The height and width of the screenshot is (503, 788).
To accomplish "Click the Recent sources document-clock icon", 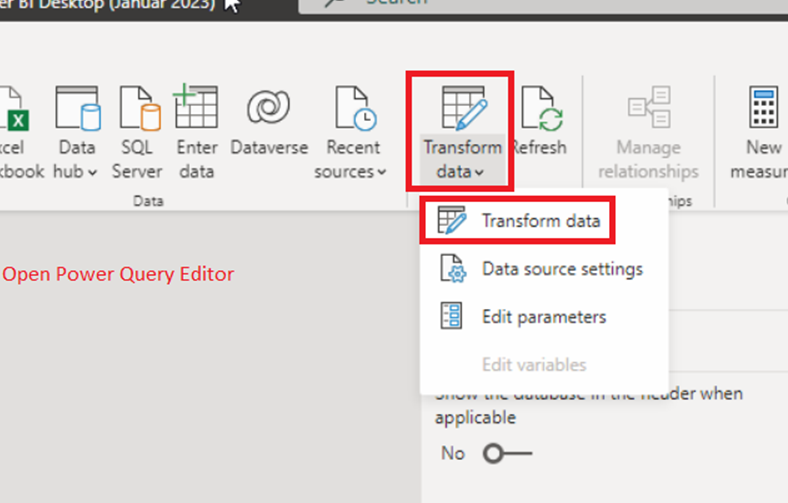I will (x=355, y=107).
